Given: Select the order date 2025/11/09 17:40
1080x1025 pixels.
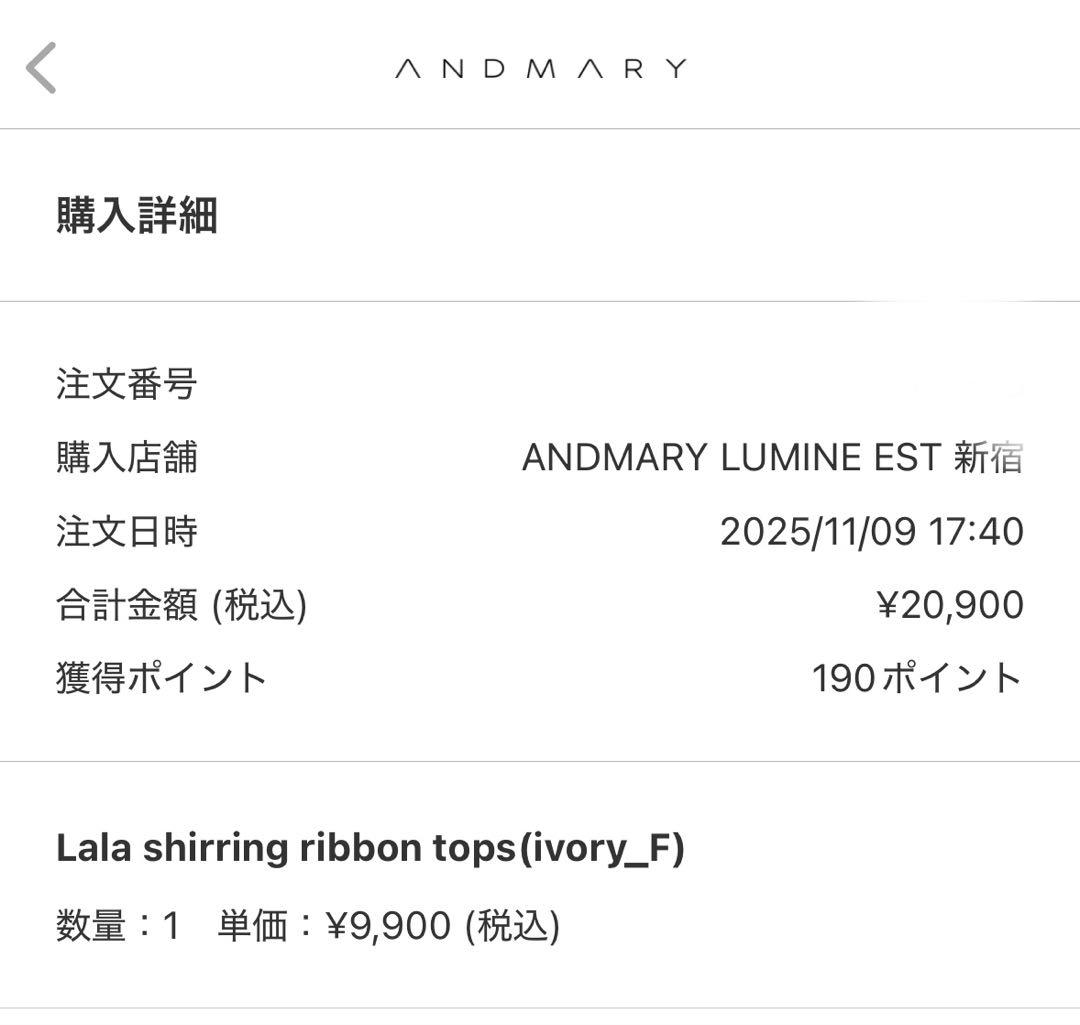Looking at the screenshot, I should tap(872, 532).
